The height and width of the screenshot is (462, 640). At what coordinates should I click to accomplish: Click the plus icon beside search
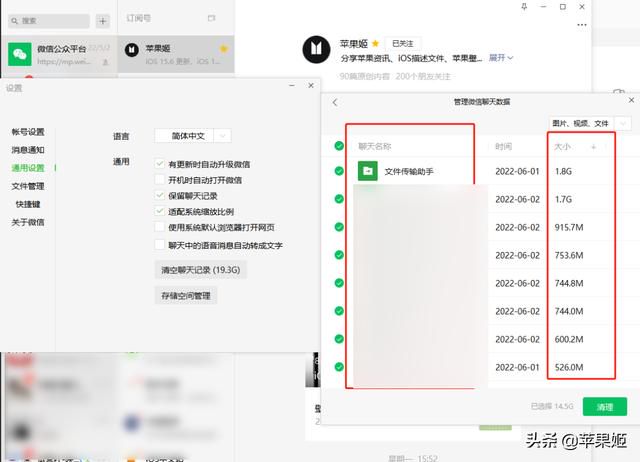click(102, 21)
